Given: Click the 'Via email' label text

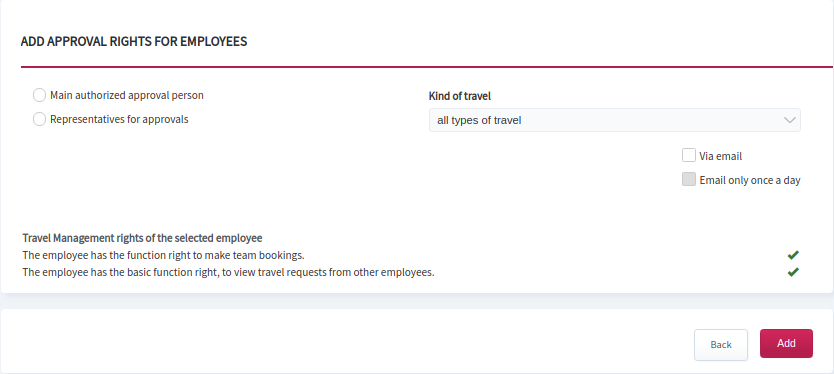Looking at the screenshot, I should click(x=721, y=156).
